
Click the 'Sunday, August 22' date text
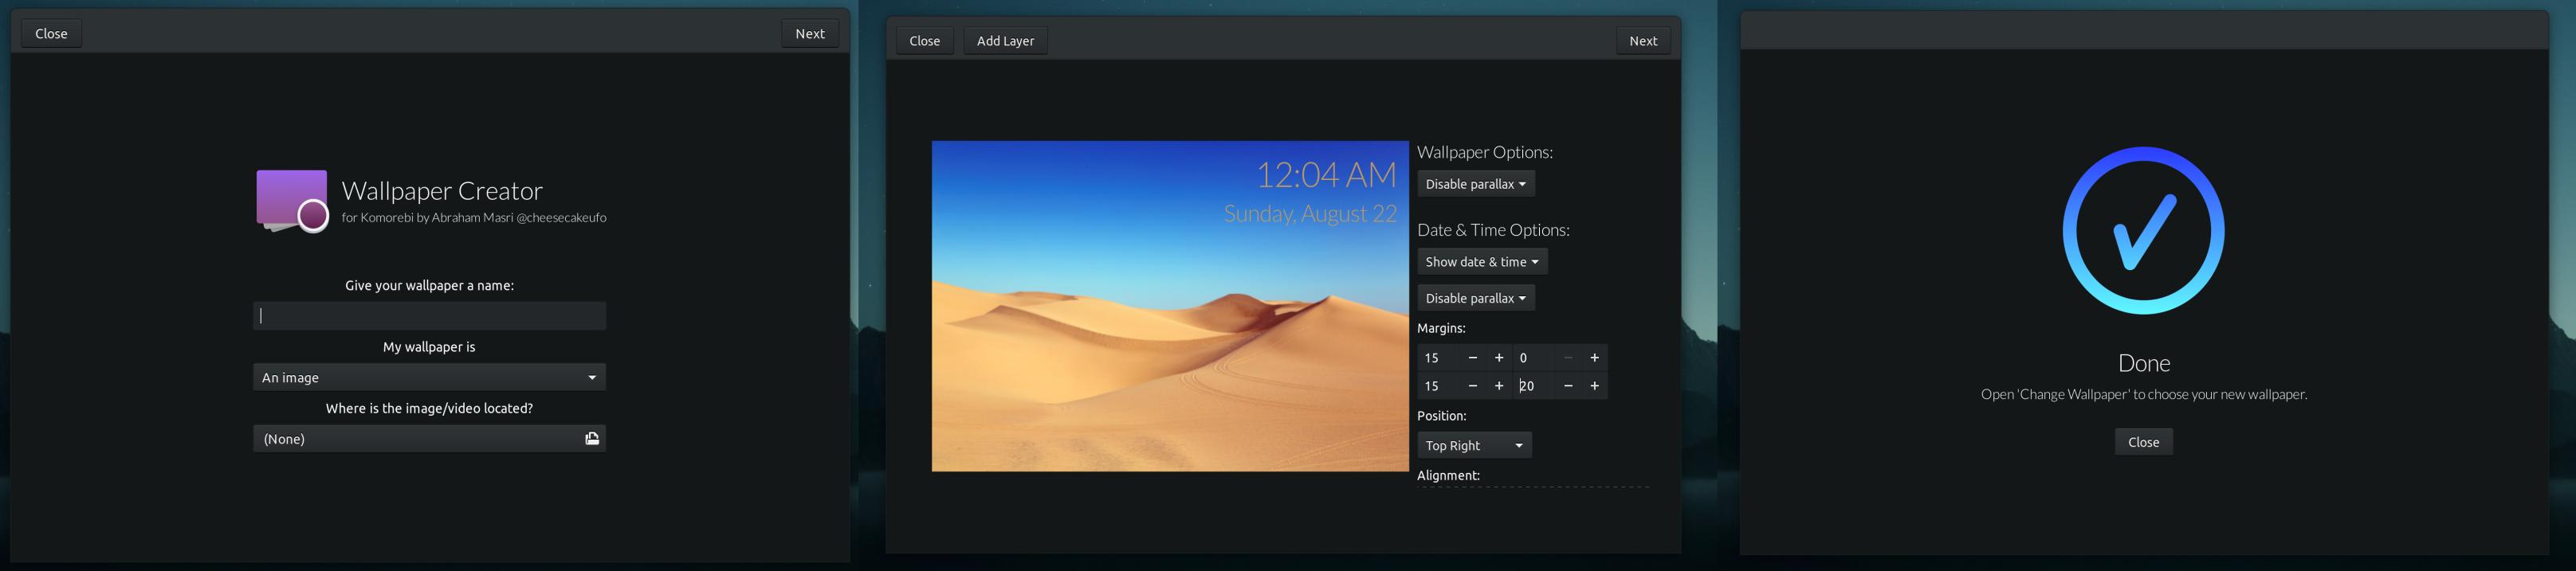(x=1310, y=213)
